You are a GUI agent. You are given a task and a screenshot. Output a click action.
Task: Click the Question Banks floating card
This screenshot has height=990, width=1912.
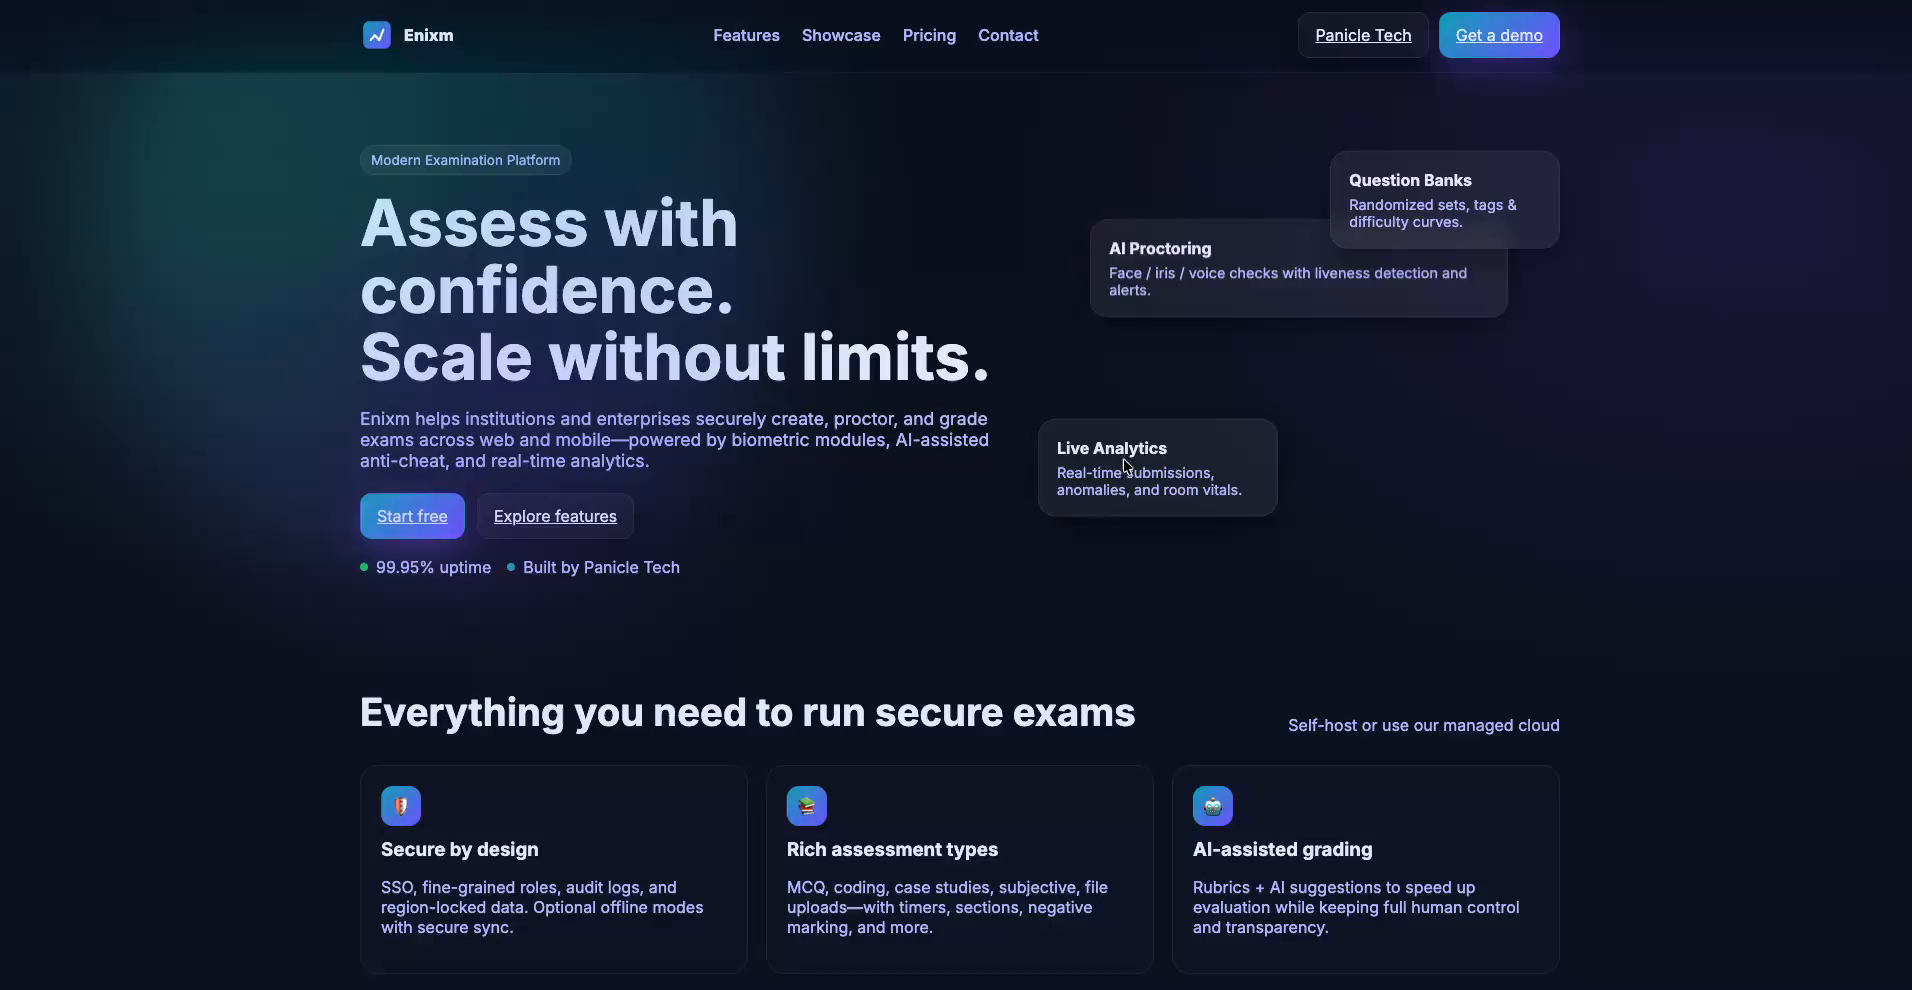(1445, 199)
